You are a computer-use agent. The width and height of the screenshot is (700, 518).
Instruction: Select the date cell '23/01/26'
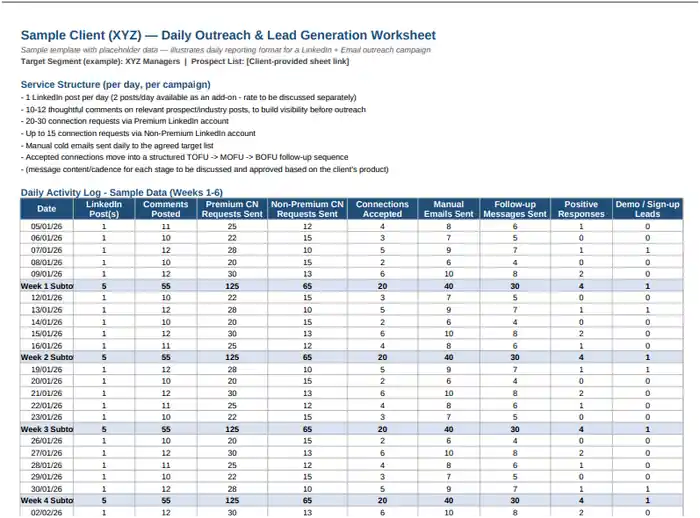(46, 417)
